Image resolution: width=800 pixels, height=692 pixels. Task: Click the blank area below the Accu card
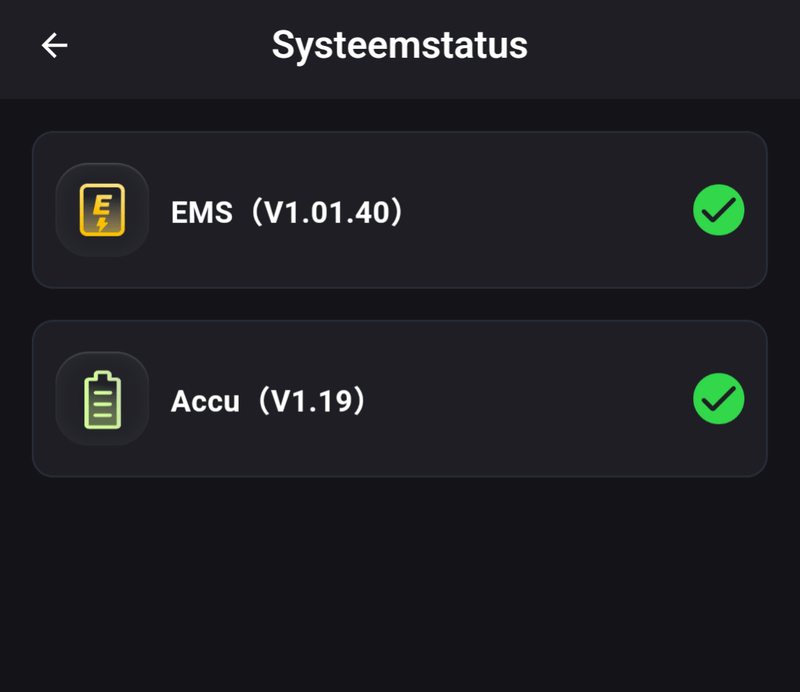(x=400, y=580)
